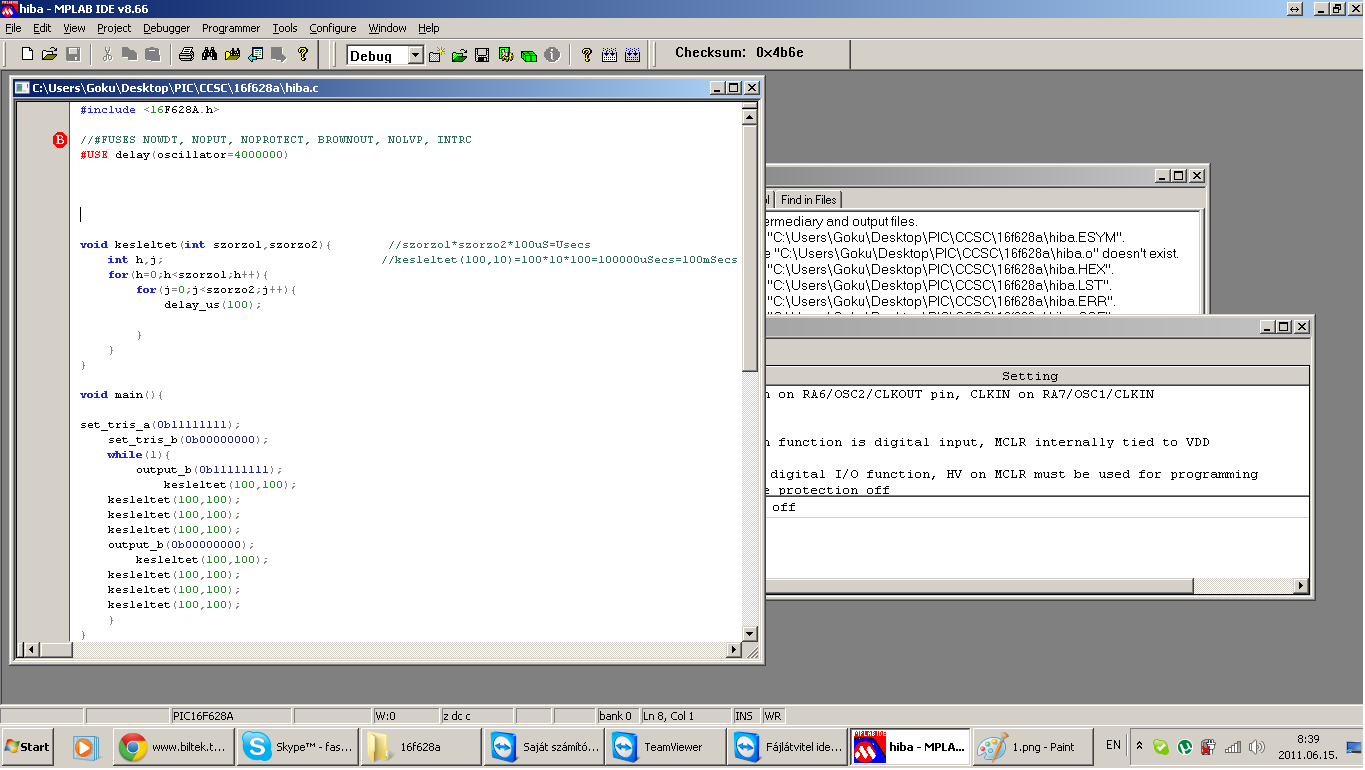This screenshot has height=770, width=1365.
Task: Click the Setting column header
Action: tap(1029, 376)
